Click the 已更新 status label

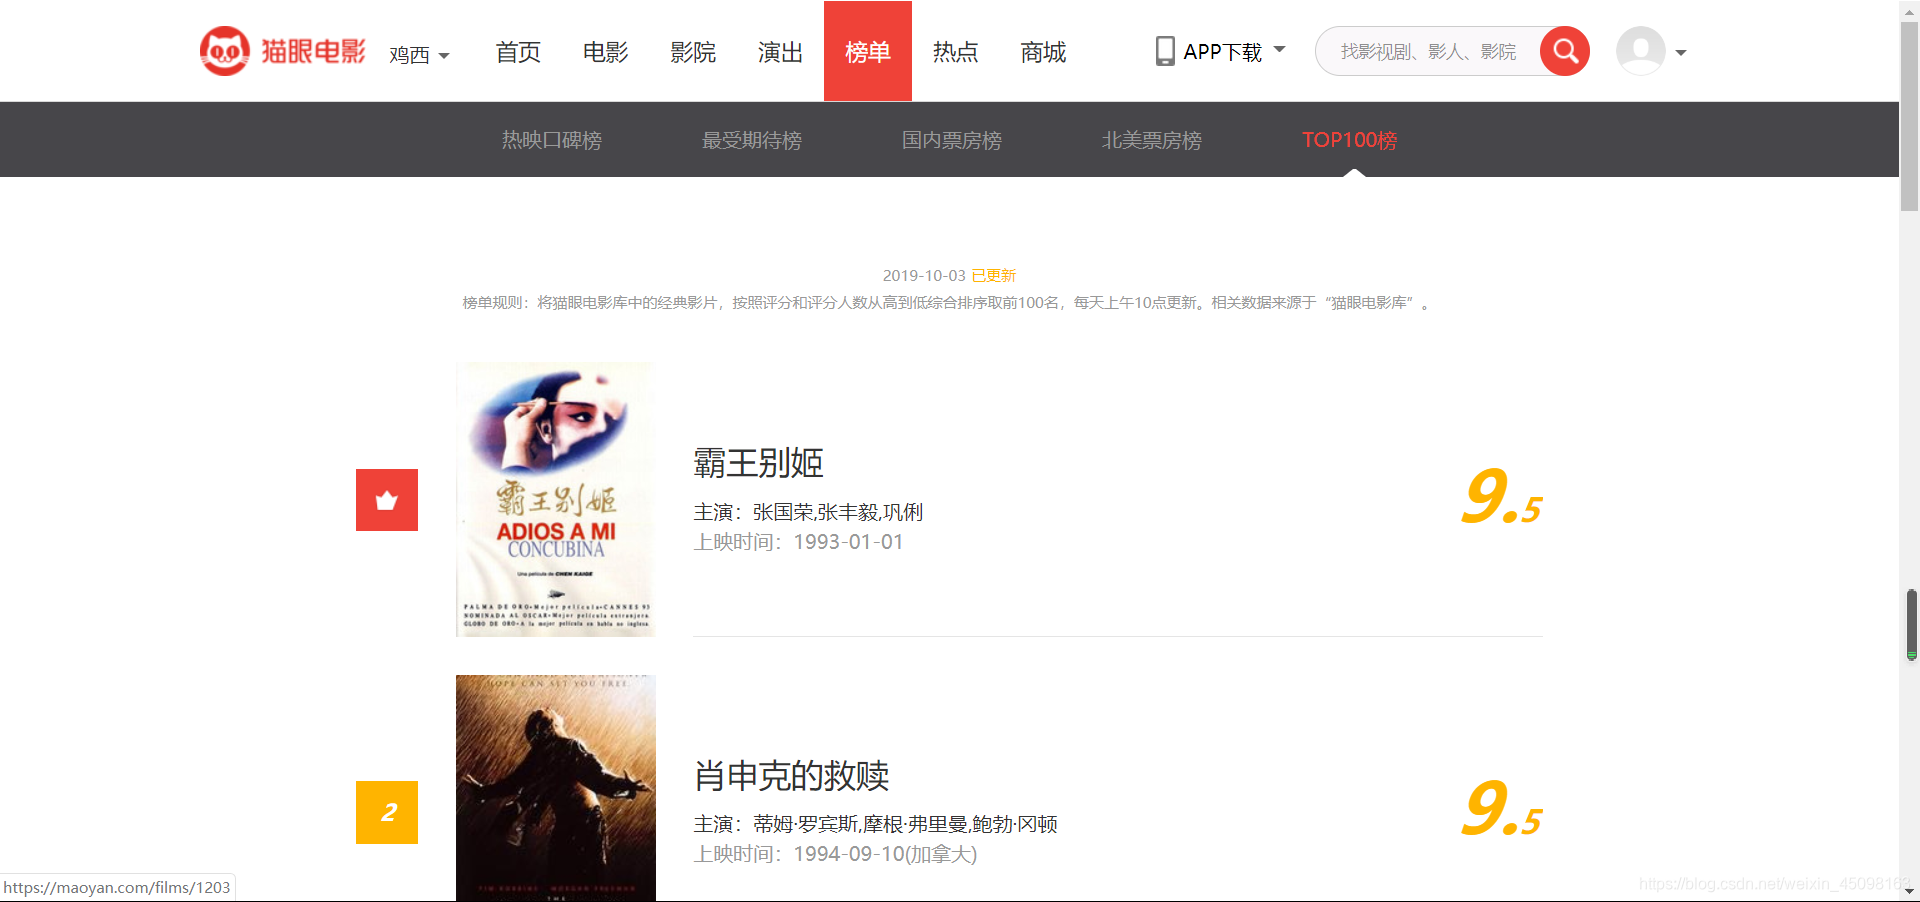click(994, 275)
